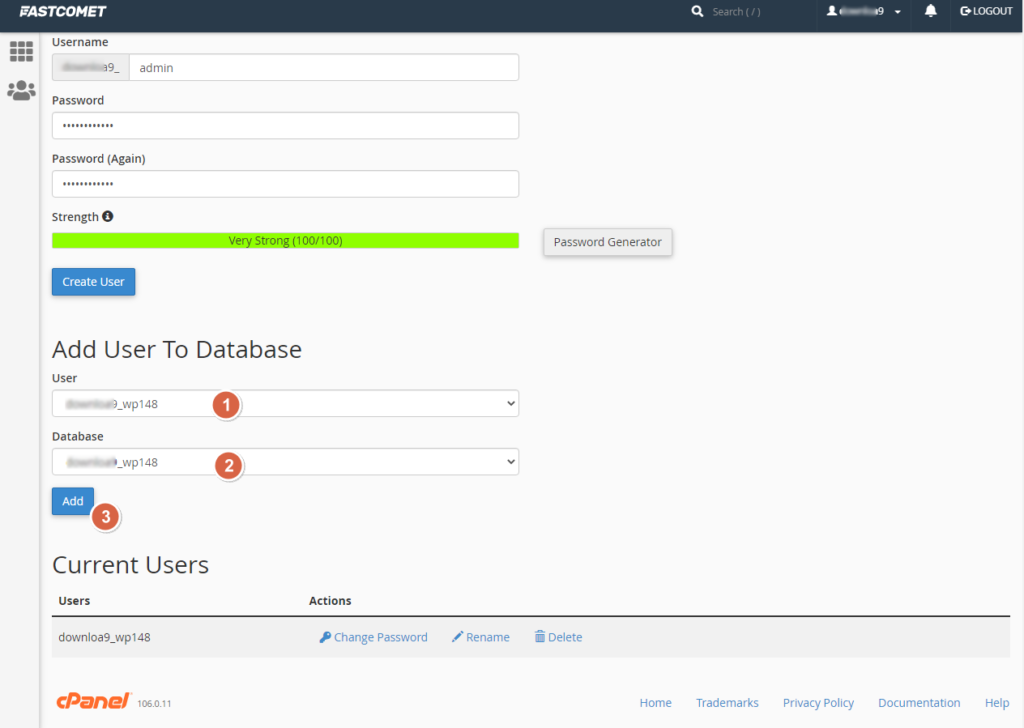Image resolution: width=1024 pixels, height=728 pixels.
Task: Click the notifications bell icon
Action: coord(931,11)
